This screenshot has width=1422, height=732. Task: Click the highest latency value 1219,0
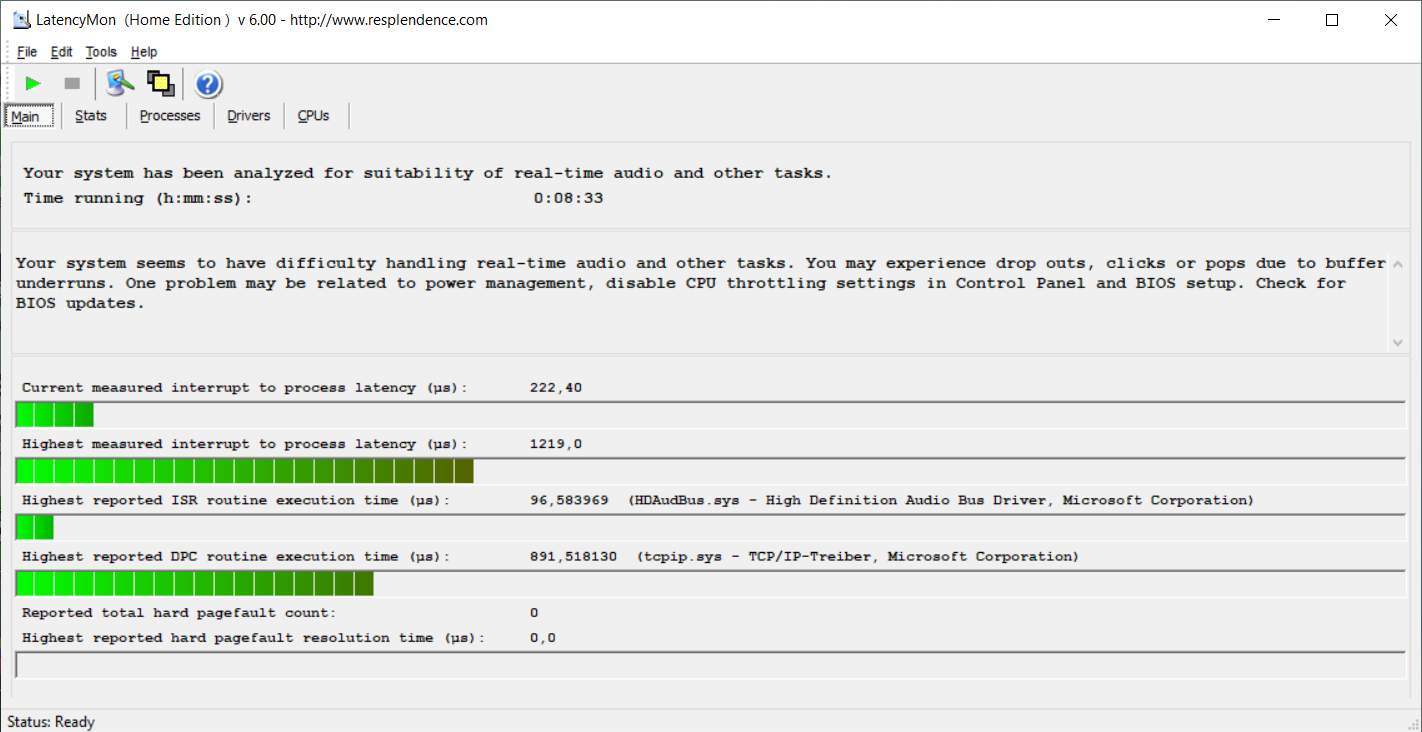[x=556, y=444]
